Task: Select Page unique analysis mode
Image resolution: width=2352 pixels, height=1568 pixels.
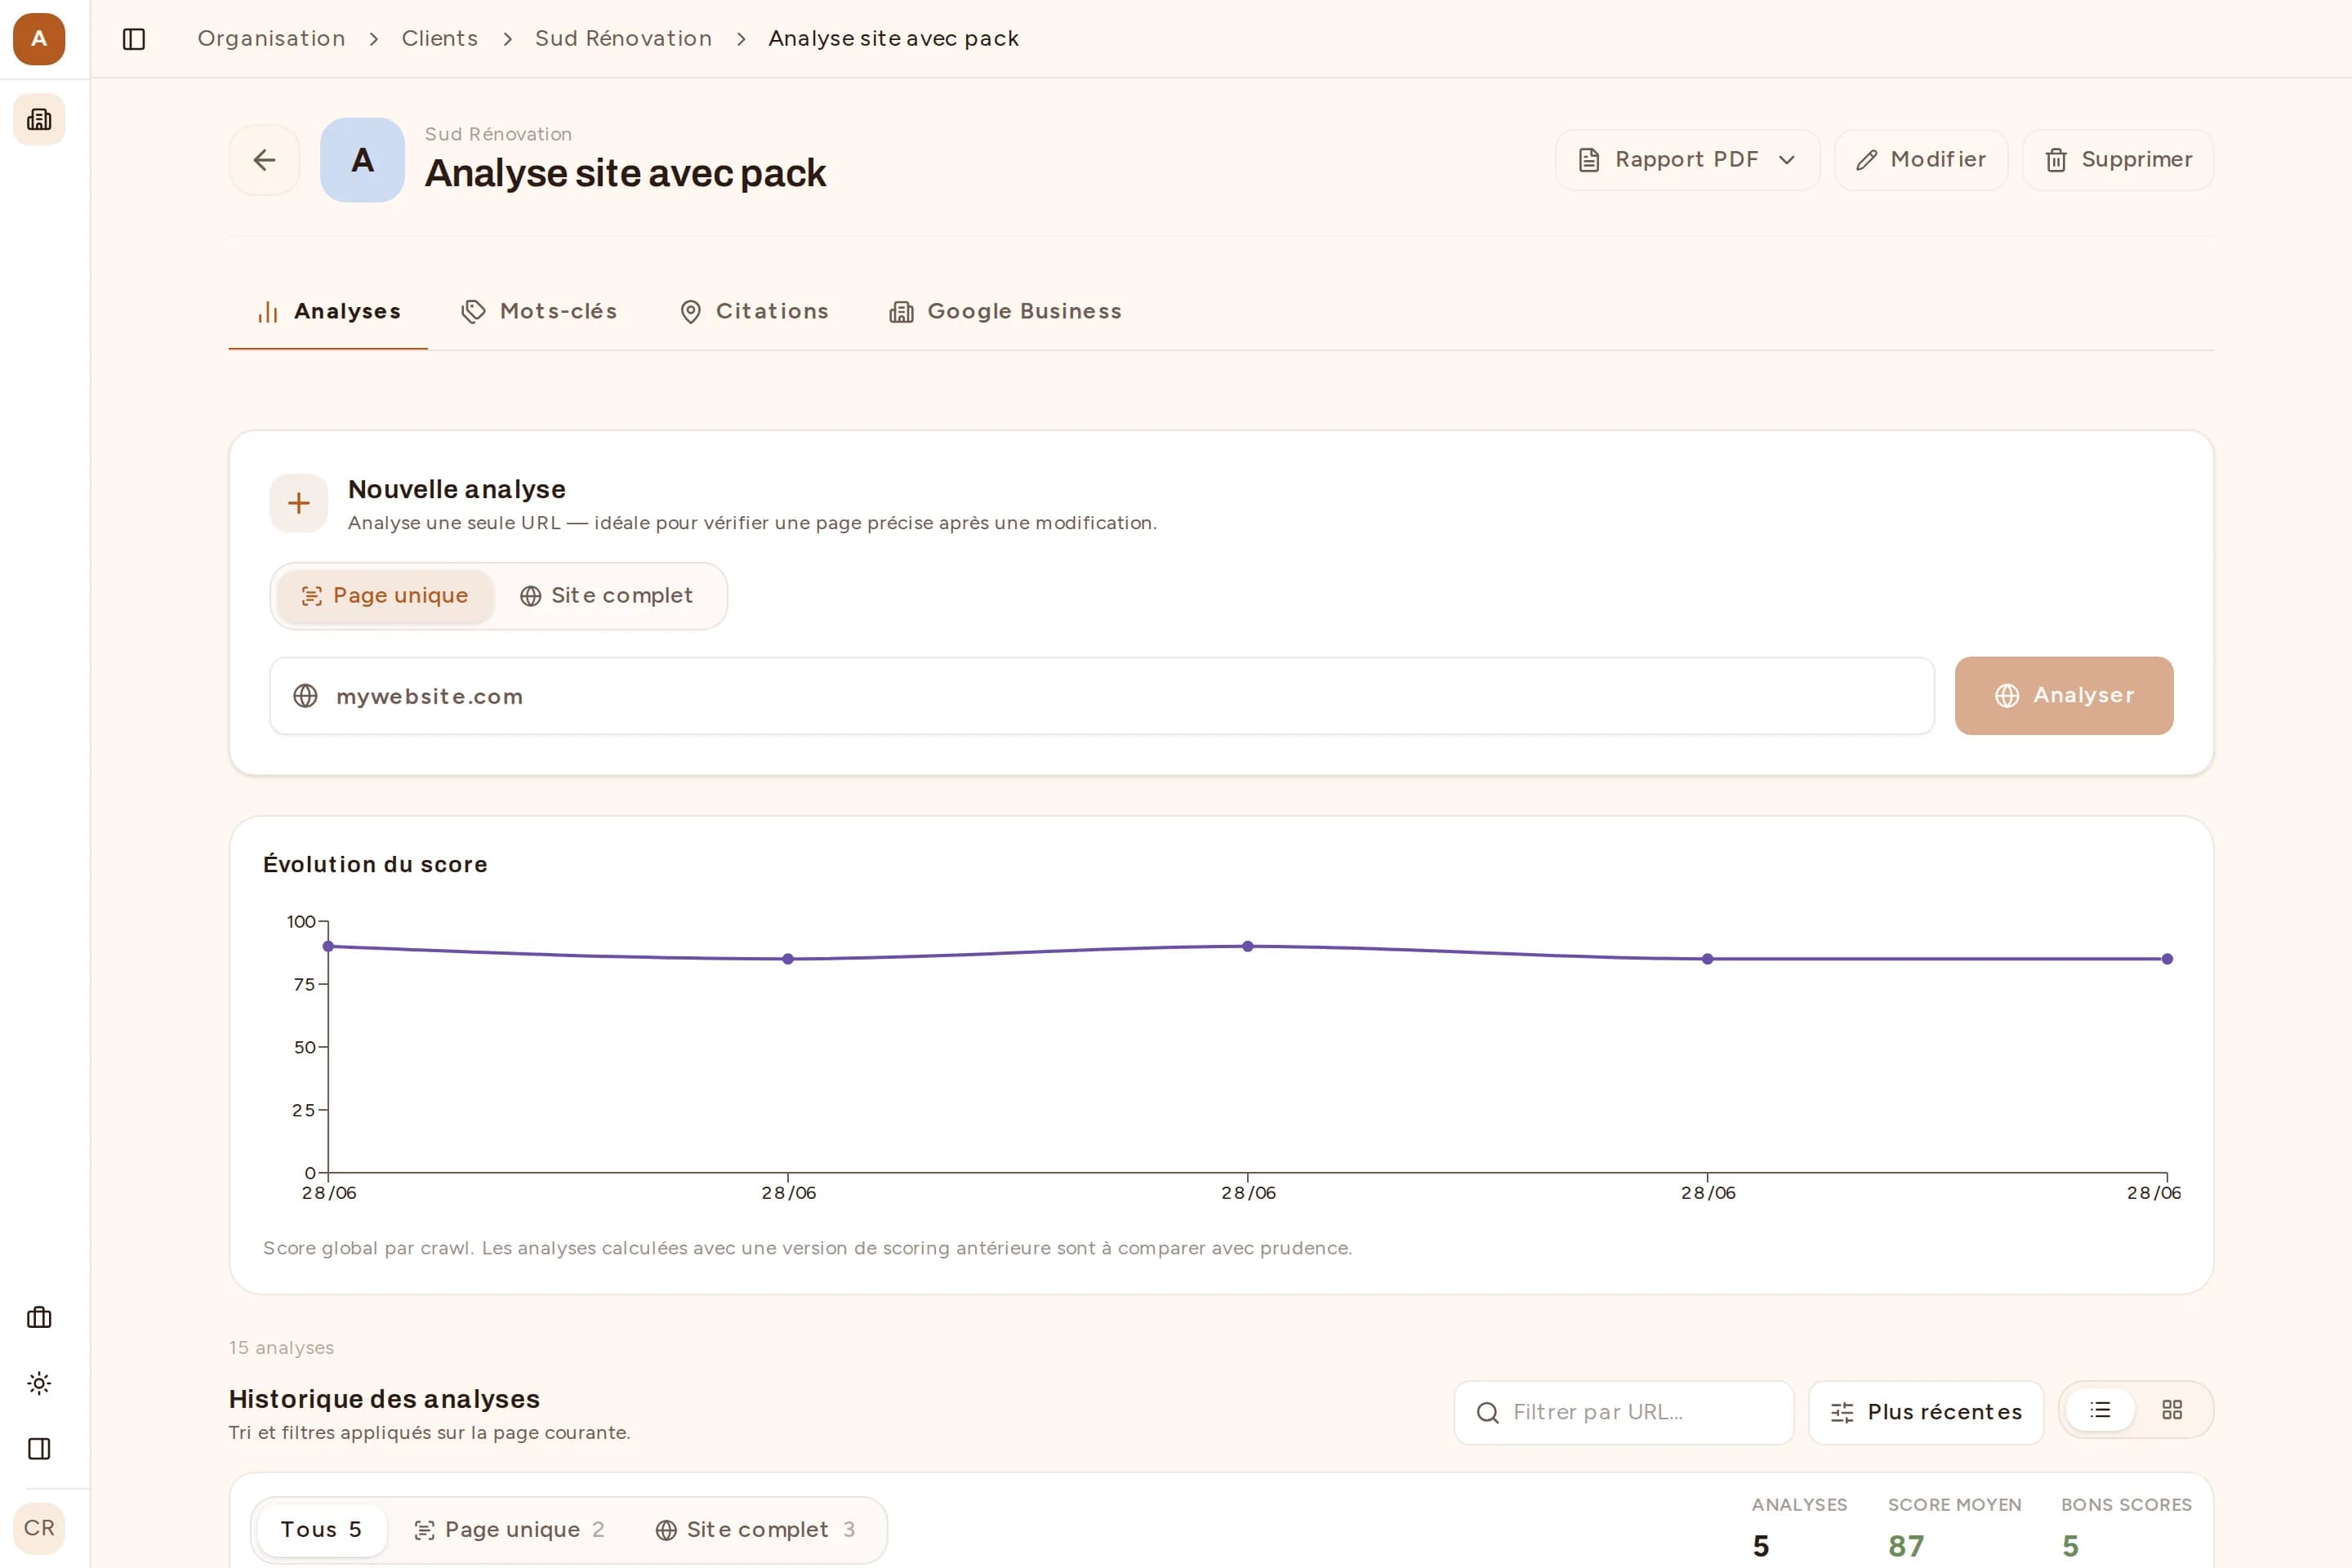Action: click(x=385, y=596)
